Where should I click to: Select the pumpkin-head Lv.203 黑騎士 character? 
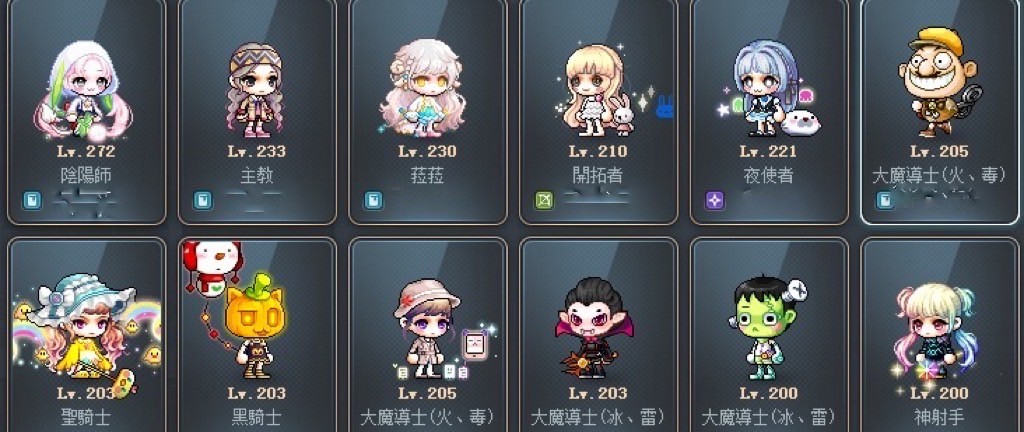point(257,335)
